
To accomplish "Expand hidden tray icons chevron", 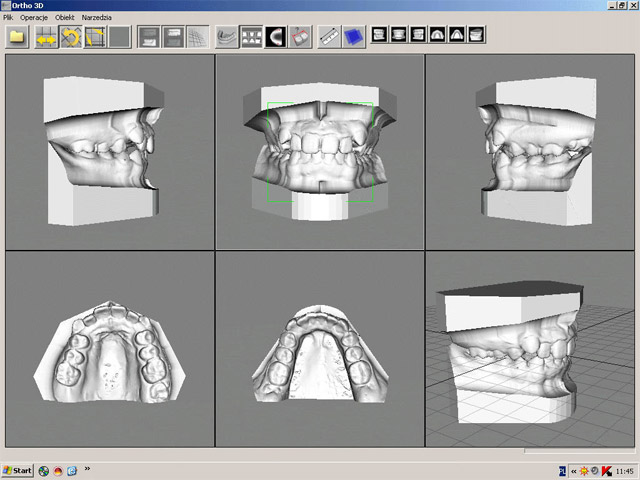I will tap(573, 471).
